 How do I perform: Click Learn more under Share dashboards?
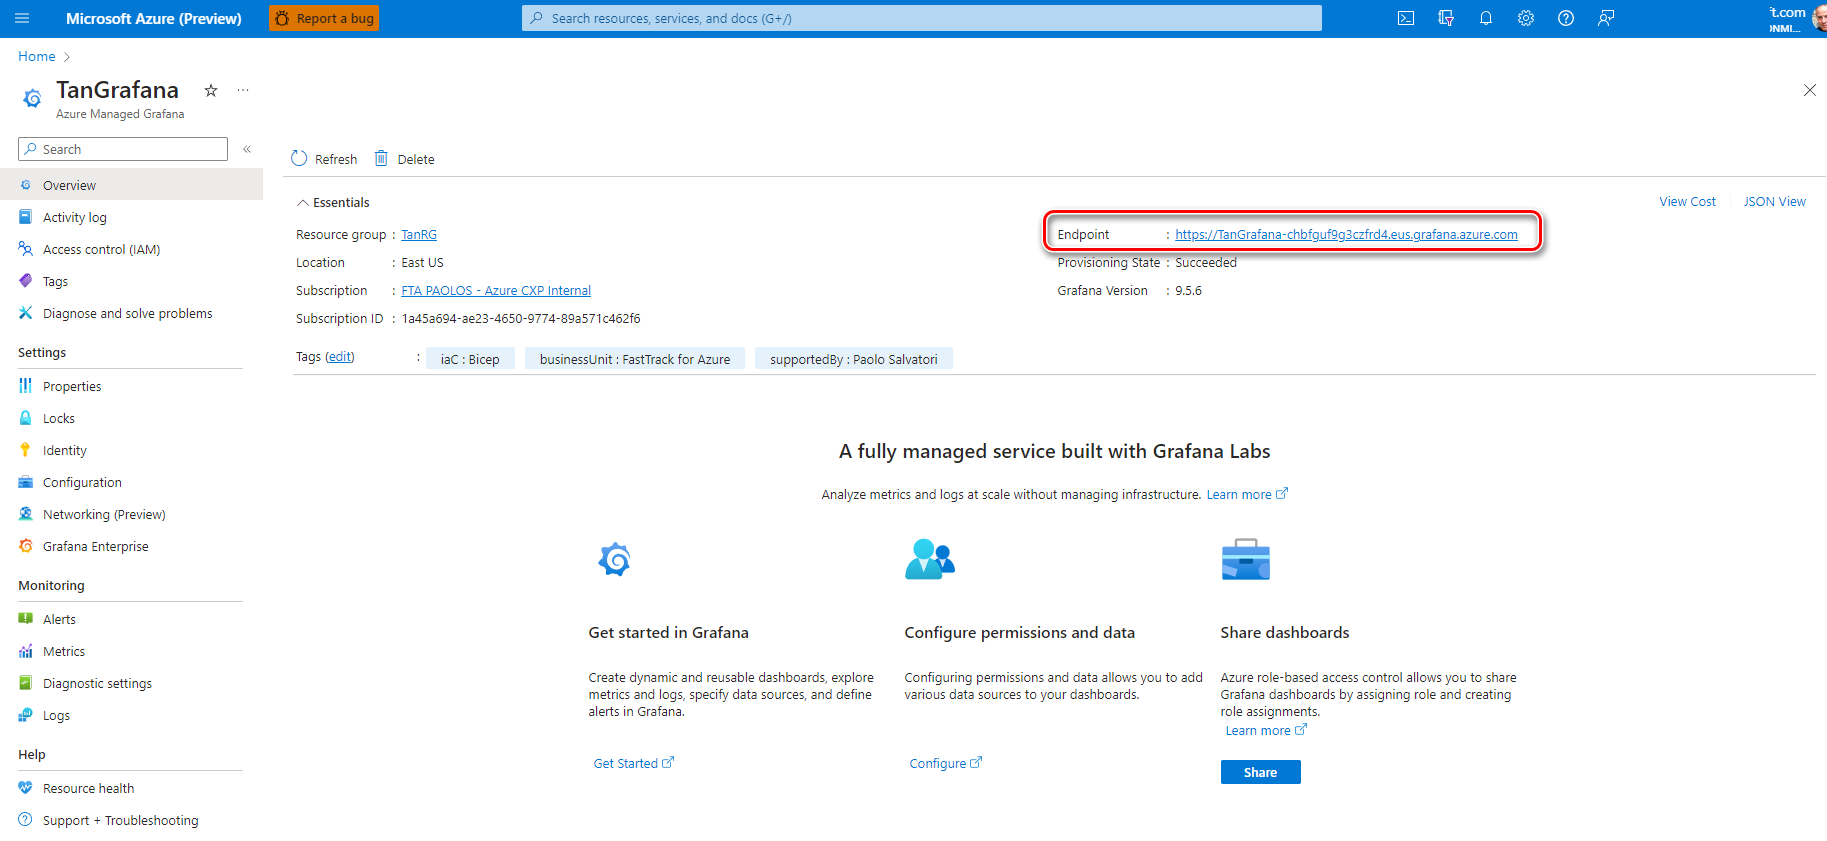pos(1266,730)
